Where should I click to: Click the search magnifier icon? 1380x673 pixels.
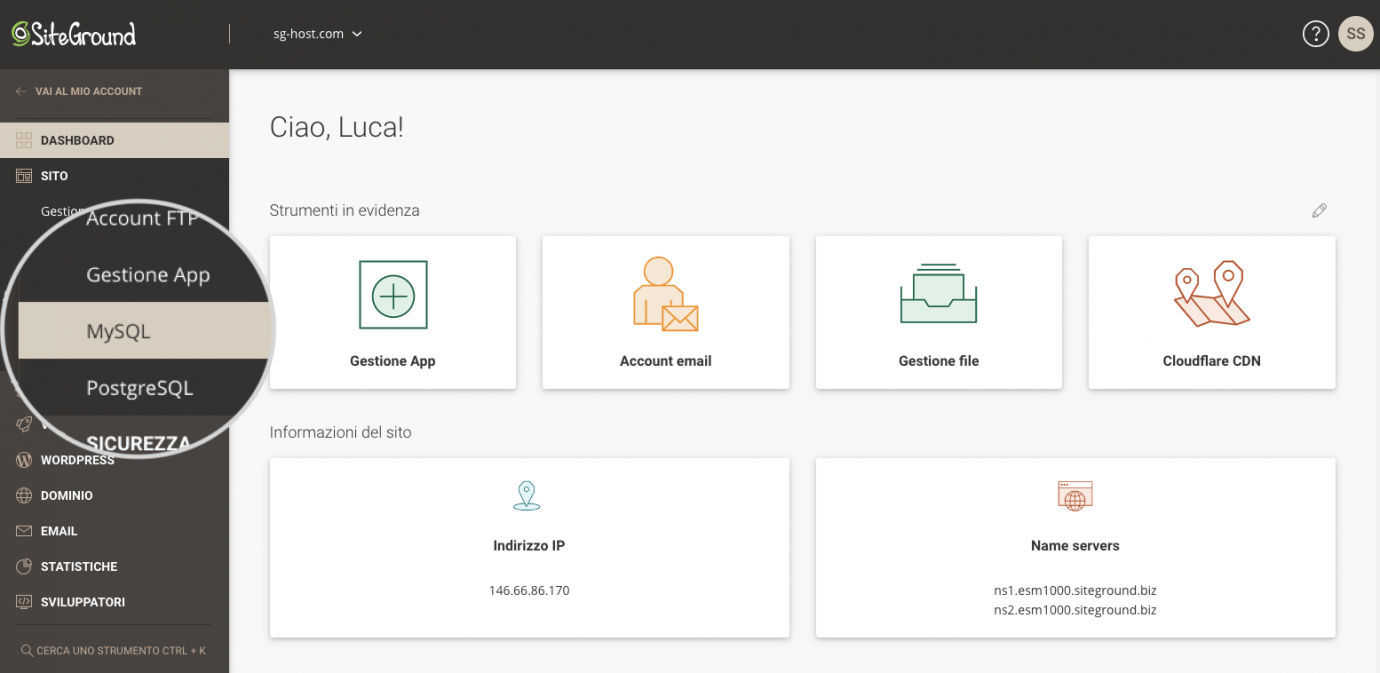[27, 651]
